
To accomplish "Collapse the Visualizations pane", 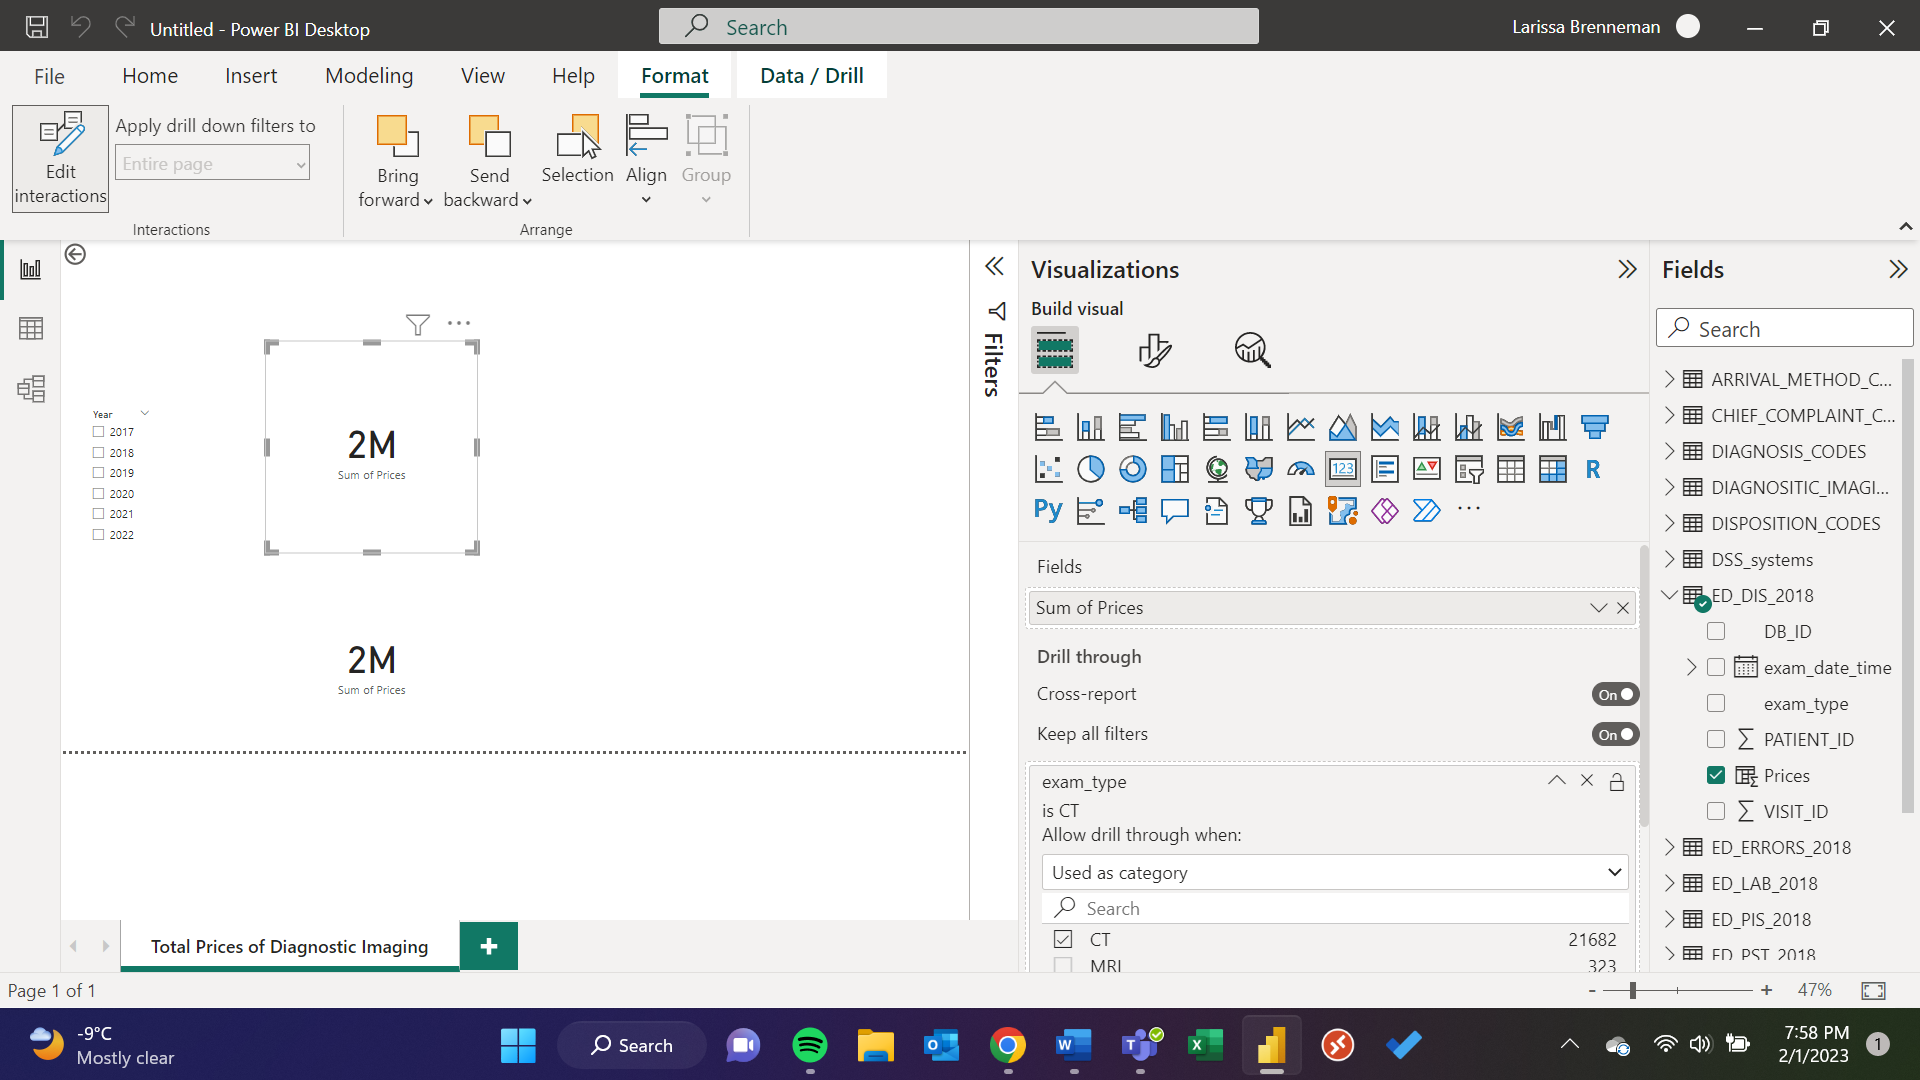I will tap(1627, 269).
